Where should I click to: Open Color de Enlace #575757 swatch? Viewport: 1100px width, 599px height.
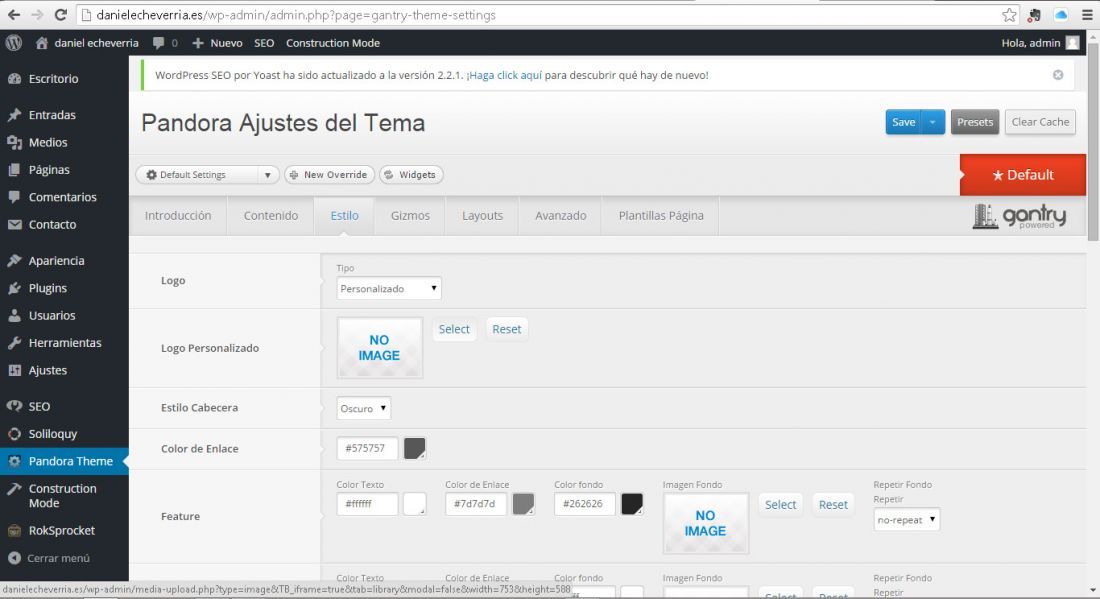point(415,448)
